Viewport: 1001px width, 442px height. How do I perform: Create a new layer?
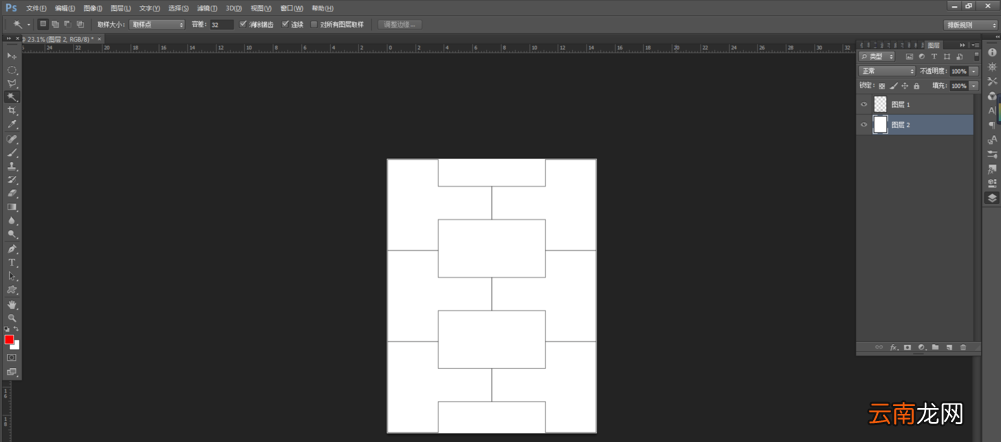click(949, 347)
